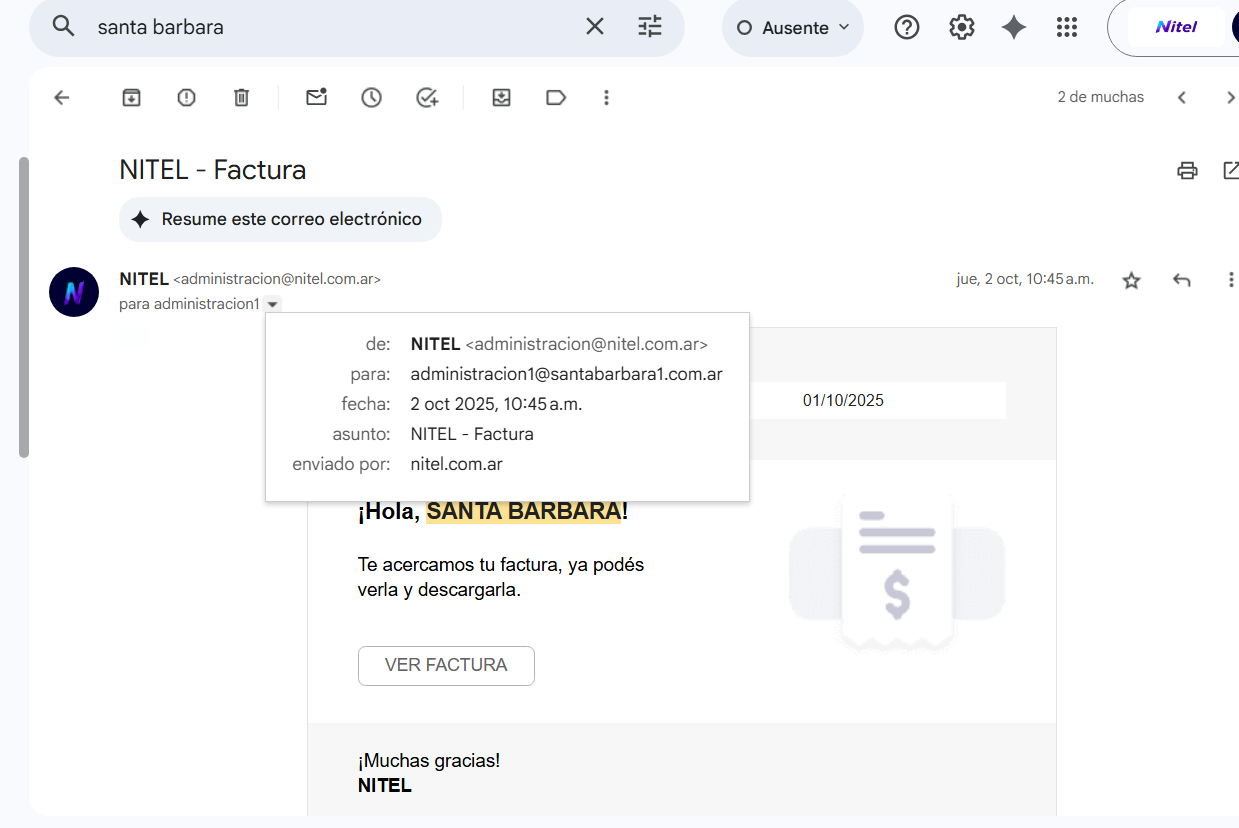
Task: Show search filter options
Action: [x=650, y=27]
